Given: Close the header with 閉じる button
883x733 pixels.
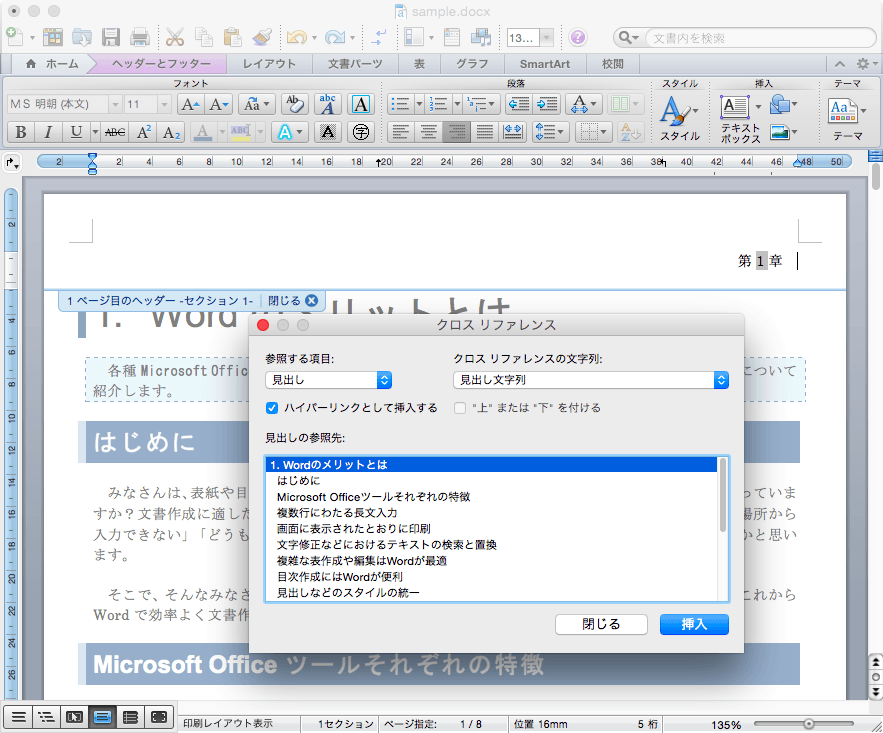Looking at the screenshot, I should (293, 301).
